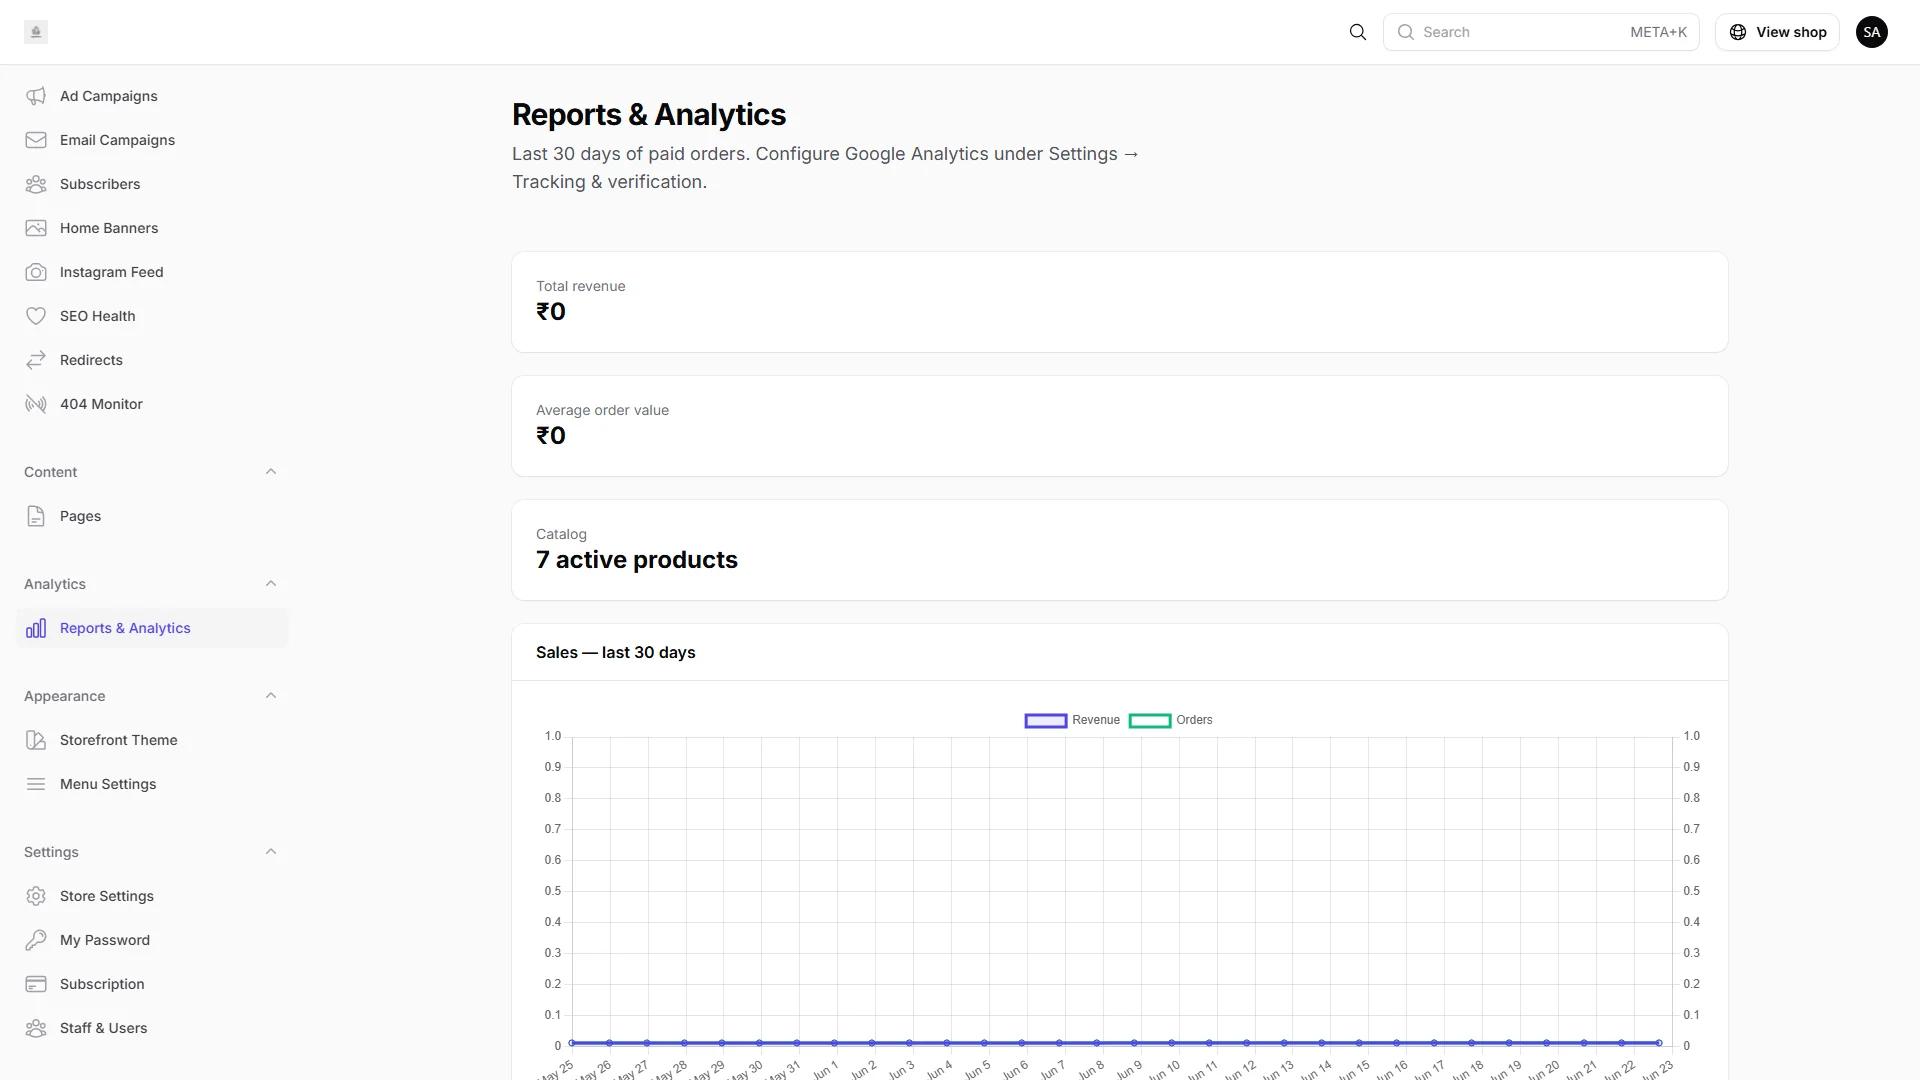The height and width of the screenshot is (1080, 1920).
Task: Click the Staff & Users people icon
Action: coord(36,1028)
